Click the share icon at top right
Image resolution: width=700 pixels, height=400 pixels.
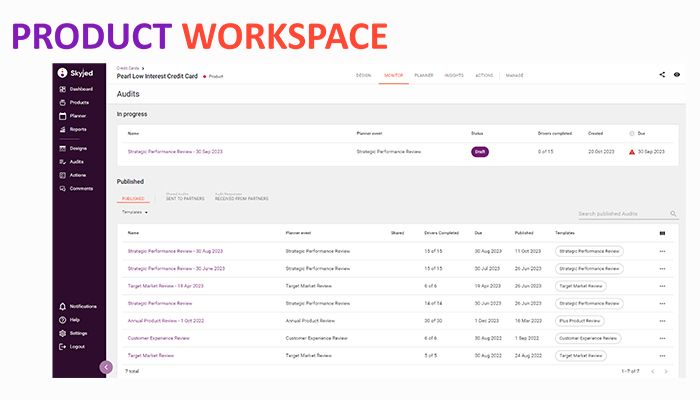click(662, 74)
